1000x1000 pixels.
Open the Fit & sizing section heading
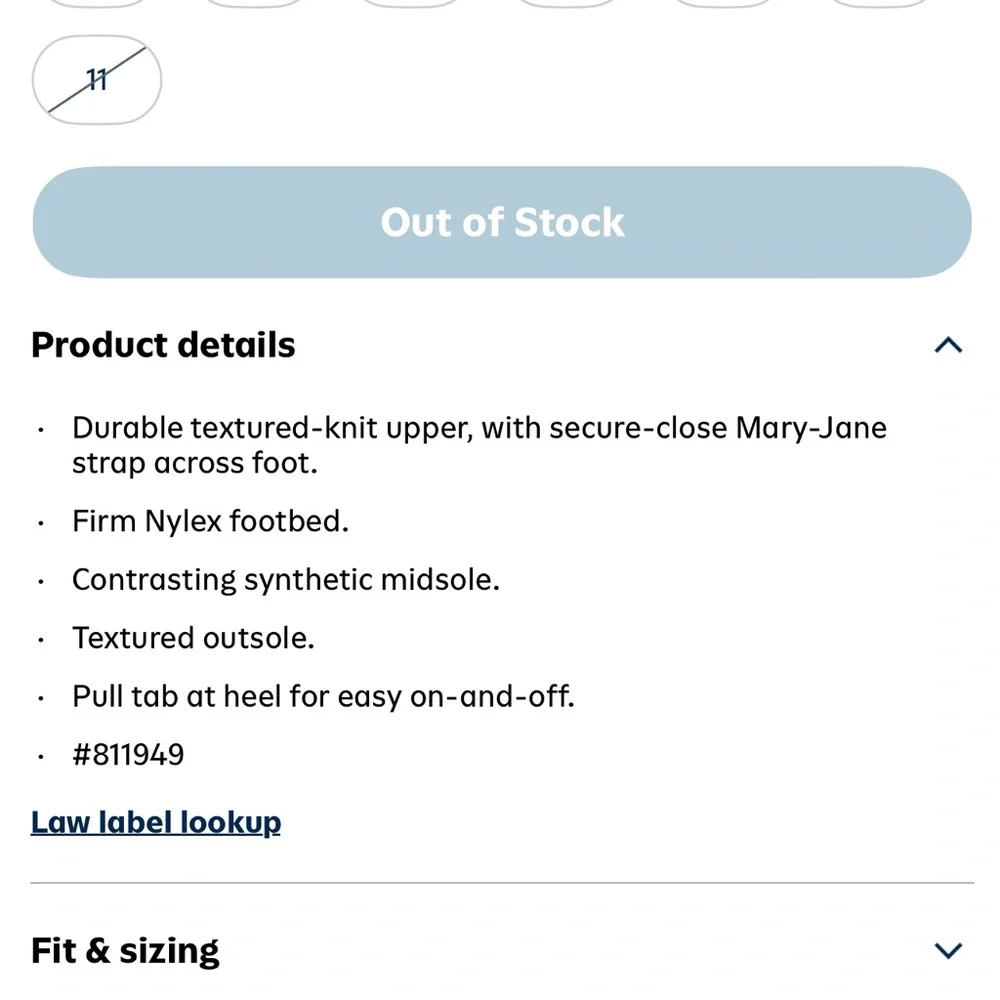tap(125, 950)
